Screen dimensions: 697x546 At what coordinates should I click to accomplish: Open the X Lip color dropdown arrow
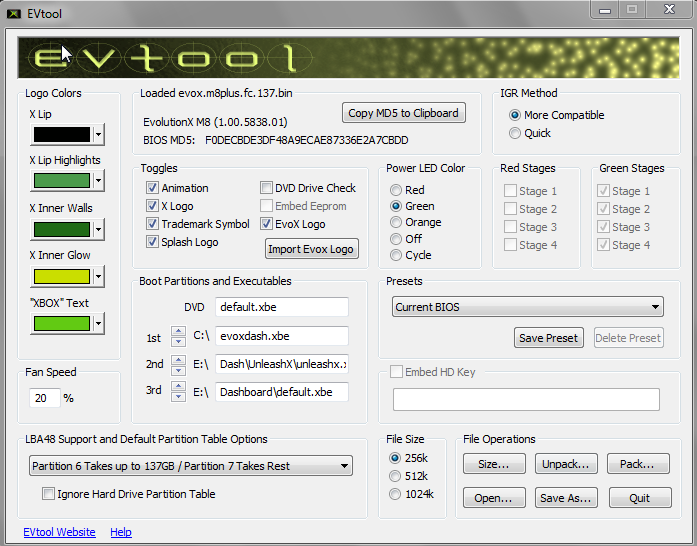pyautogui.click(x=98, y=134)
